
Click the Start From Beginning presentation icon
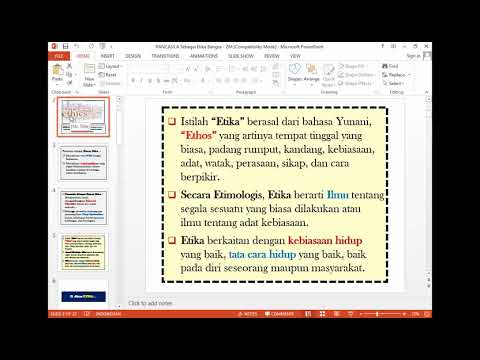[102, 46]
